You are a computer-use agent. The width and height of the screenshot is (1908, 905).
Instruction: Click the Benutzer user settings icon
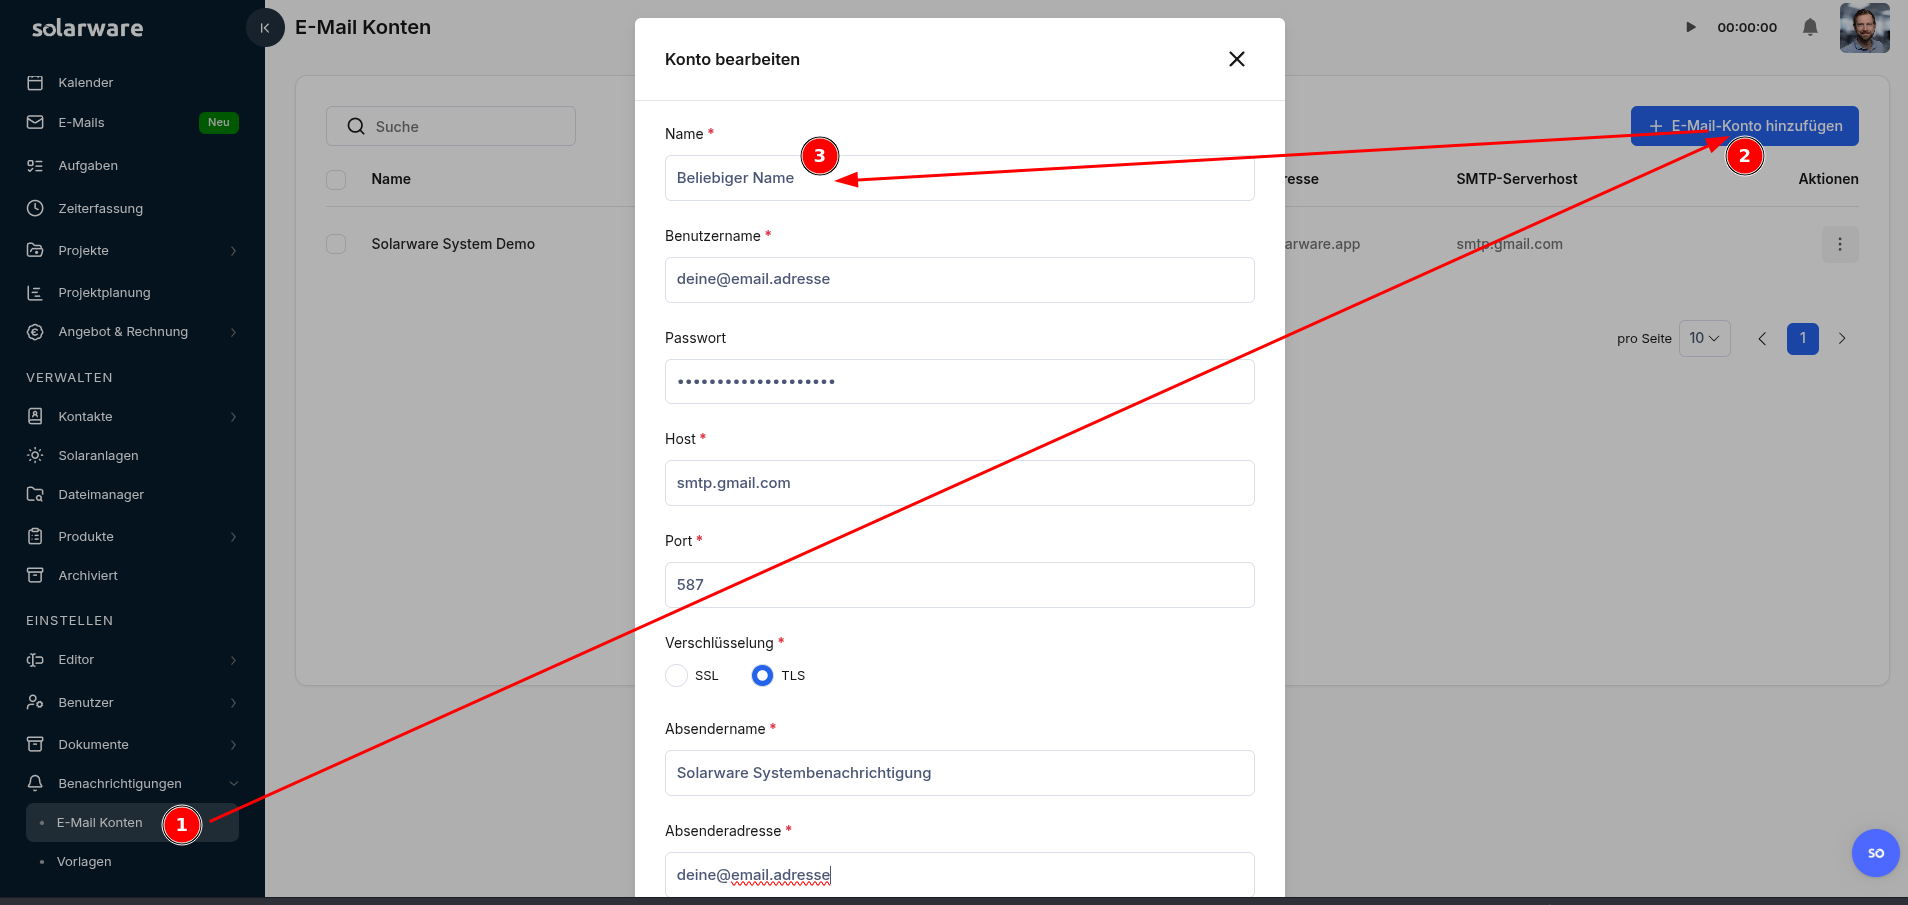pyautogui.click(x=35, y=702)
